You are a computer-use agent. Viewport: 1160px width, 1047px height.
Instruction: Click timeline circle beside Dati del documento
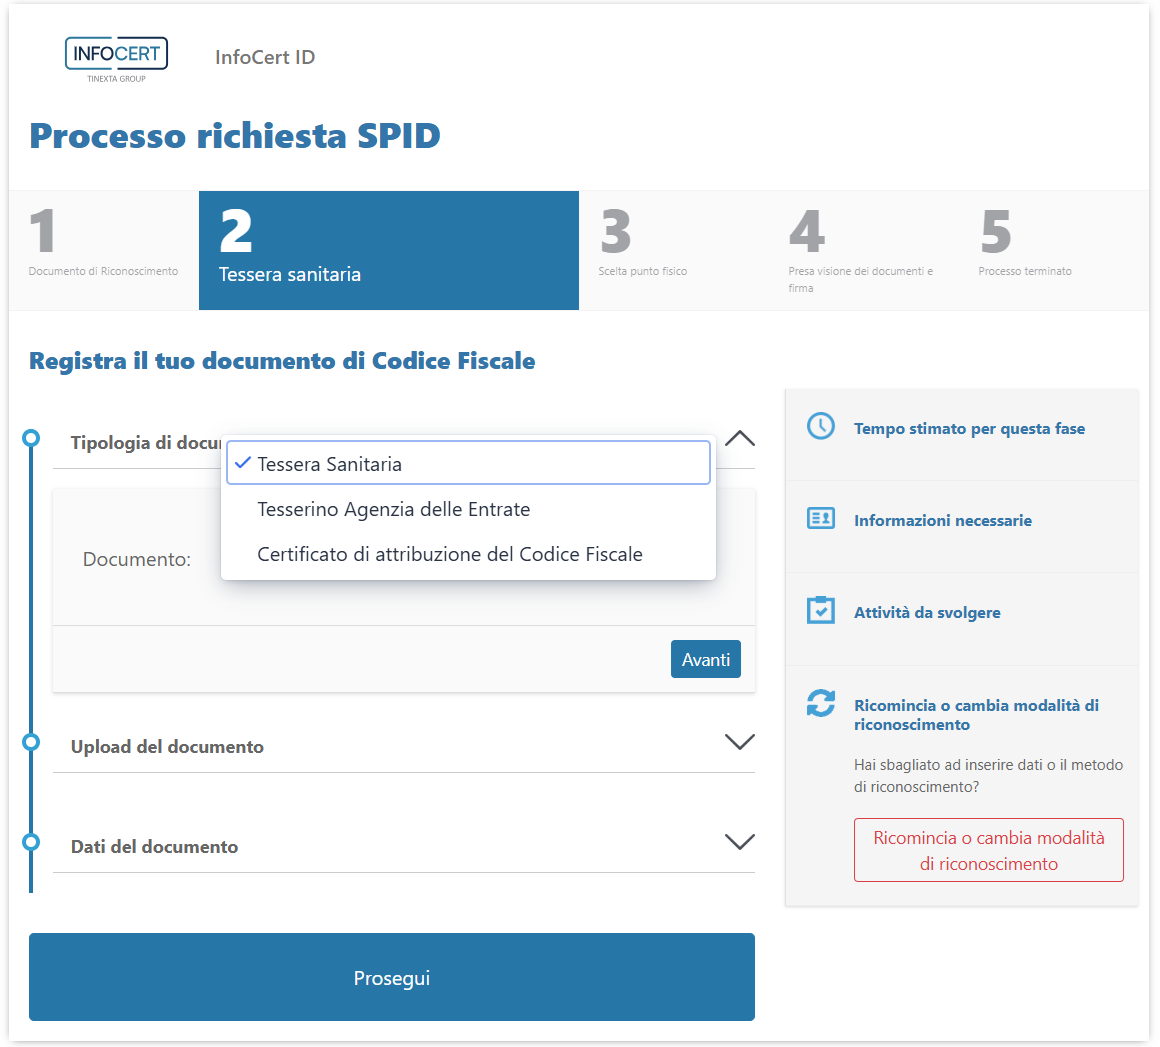(31, 842)
